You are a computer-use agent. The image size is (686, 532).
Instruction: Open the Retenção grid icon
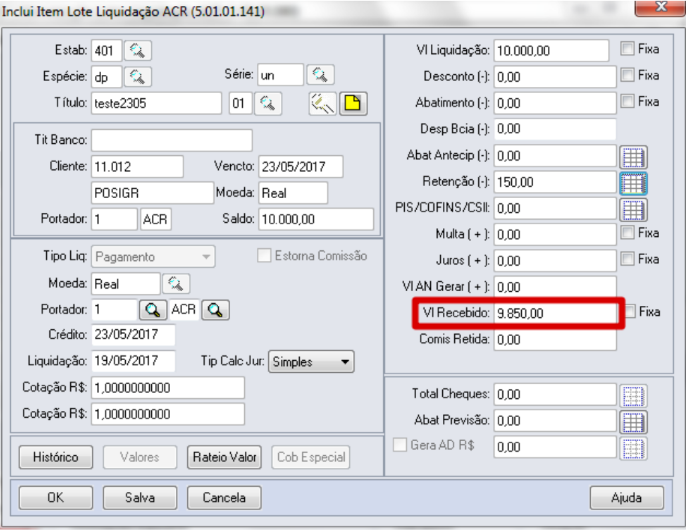(633, 183)
